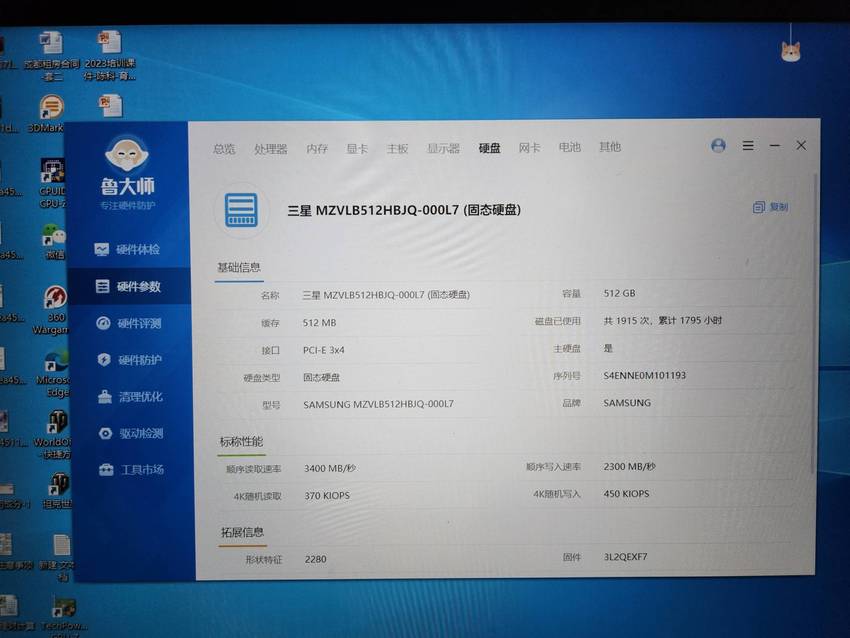Open the hamburger menu in title bar
This screenshot has height=638, width=850.
click(748, 145)
